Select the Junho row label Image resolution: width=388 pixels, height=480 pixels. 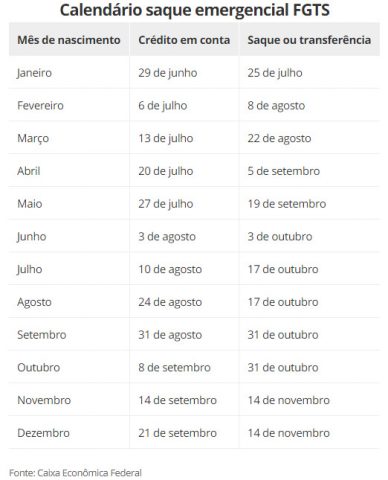coord(31,236)
